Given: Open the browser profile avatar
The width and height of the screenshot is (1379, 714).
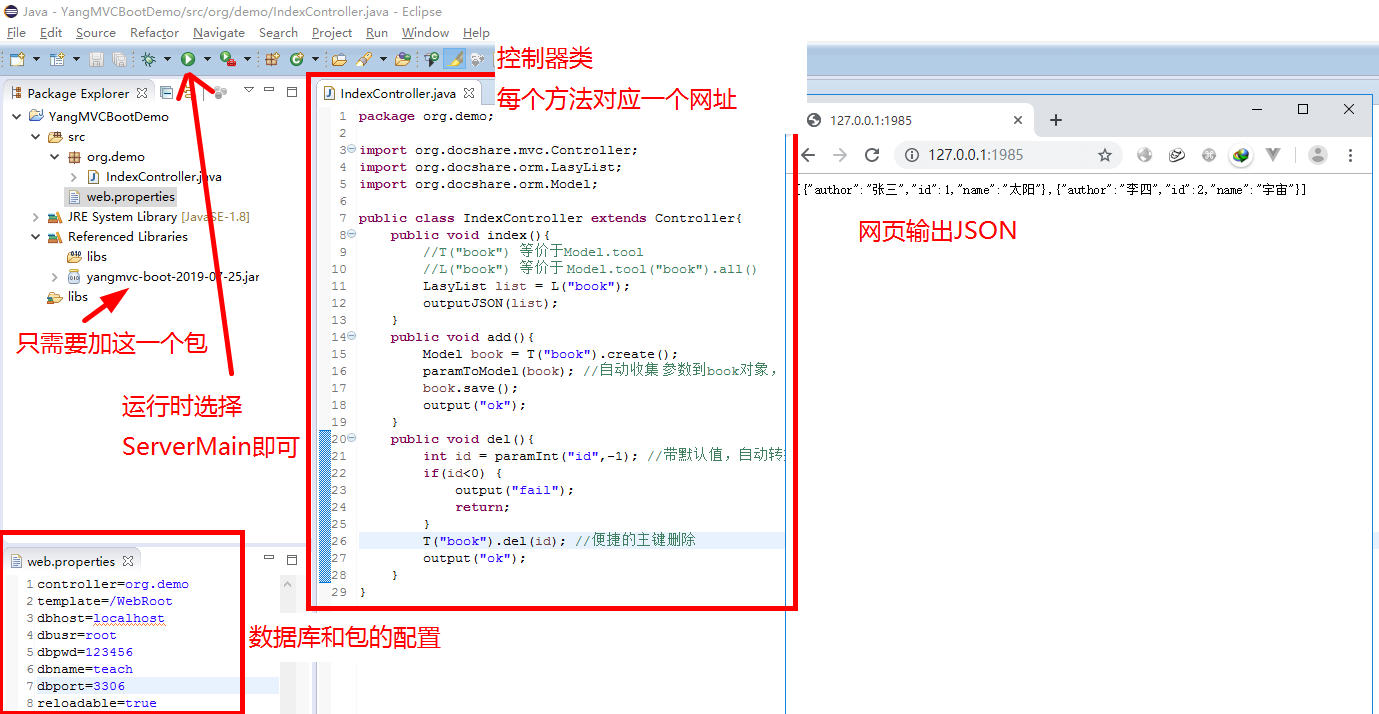Looking at the screenshot, I should 1318,155.
